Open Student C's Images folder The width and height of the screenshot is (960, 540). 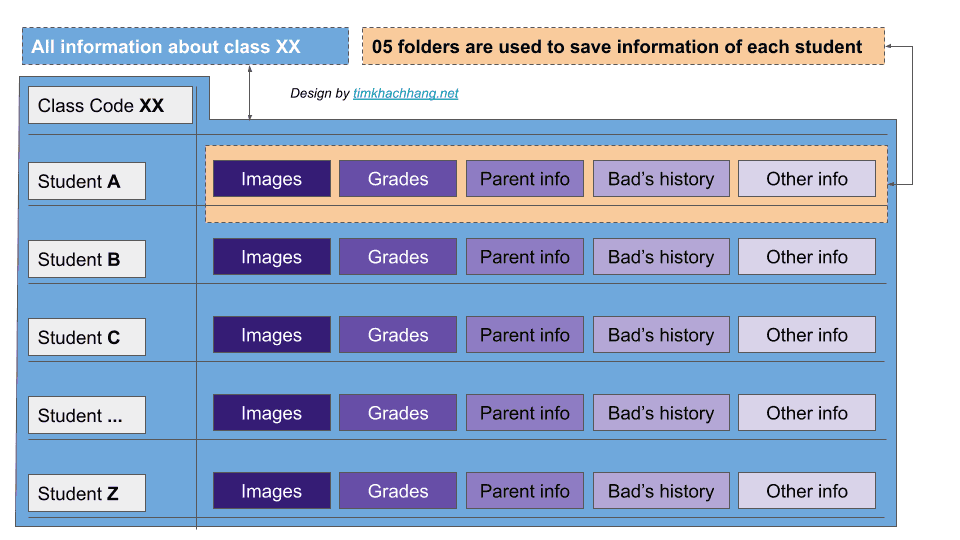tap(271, 335)
